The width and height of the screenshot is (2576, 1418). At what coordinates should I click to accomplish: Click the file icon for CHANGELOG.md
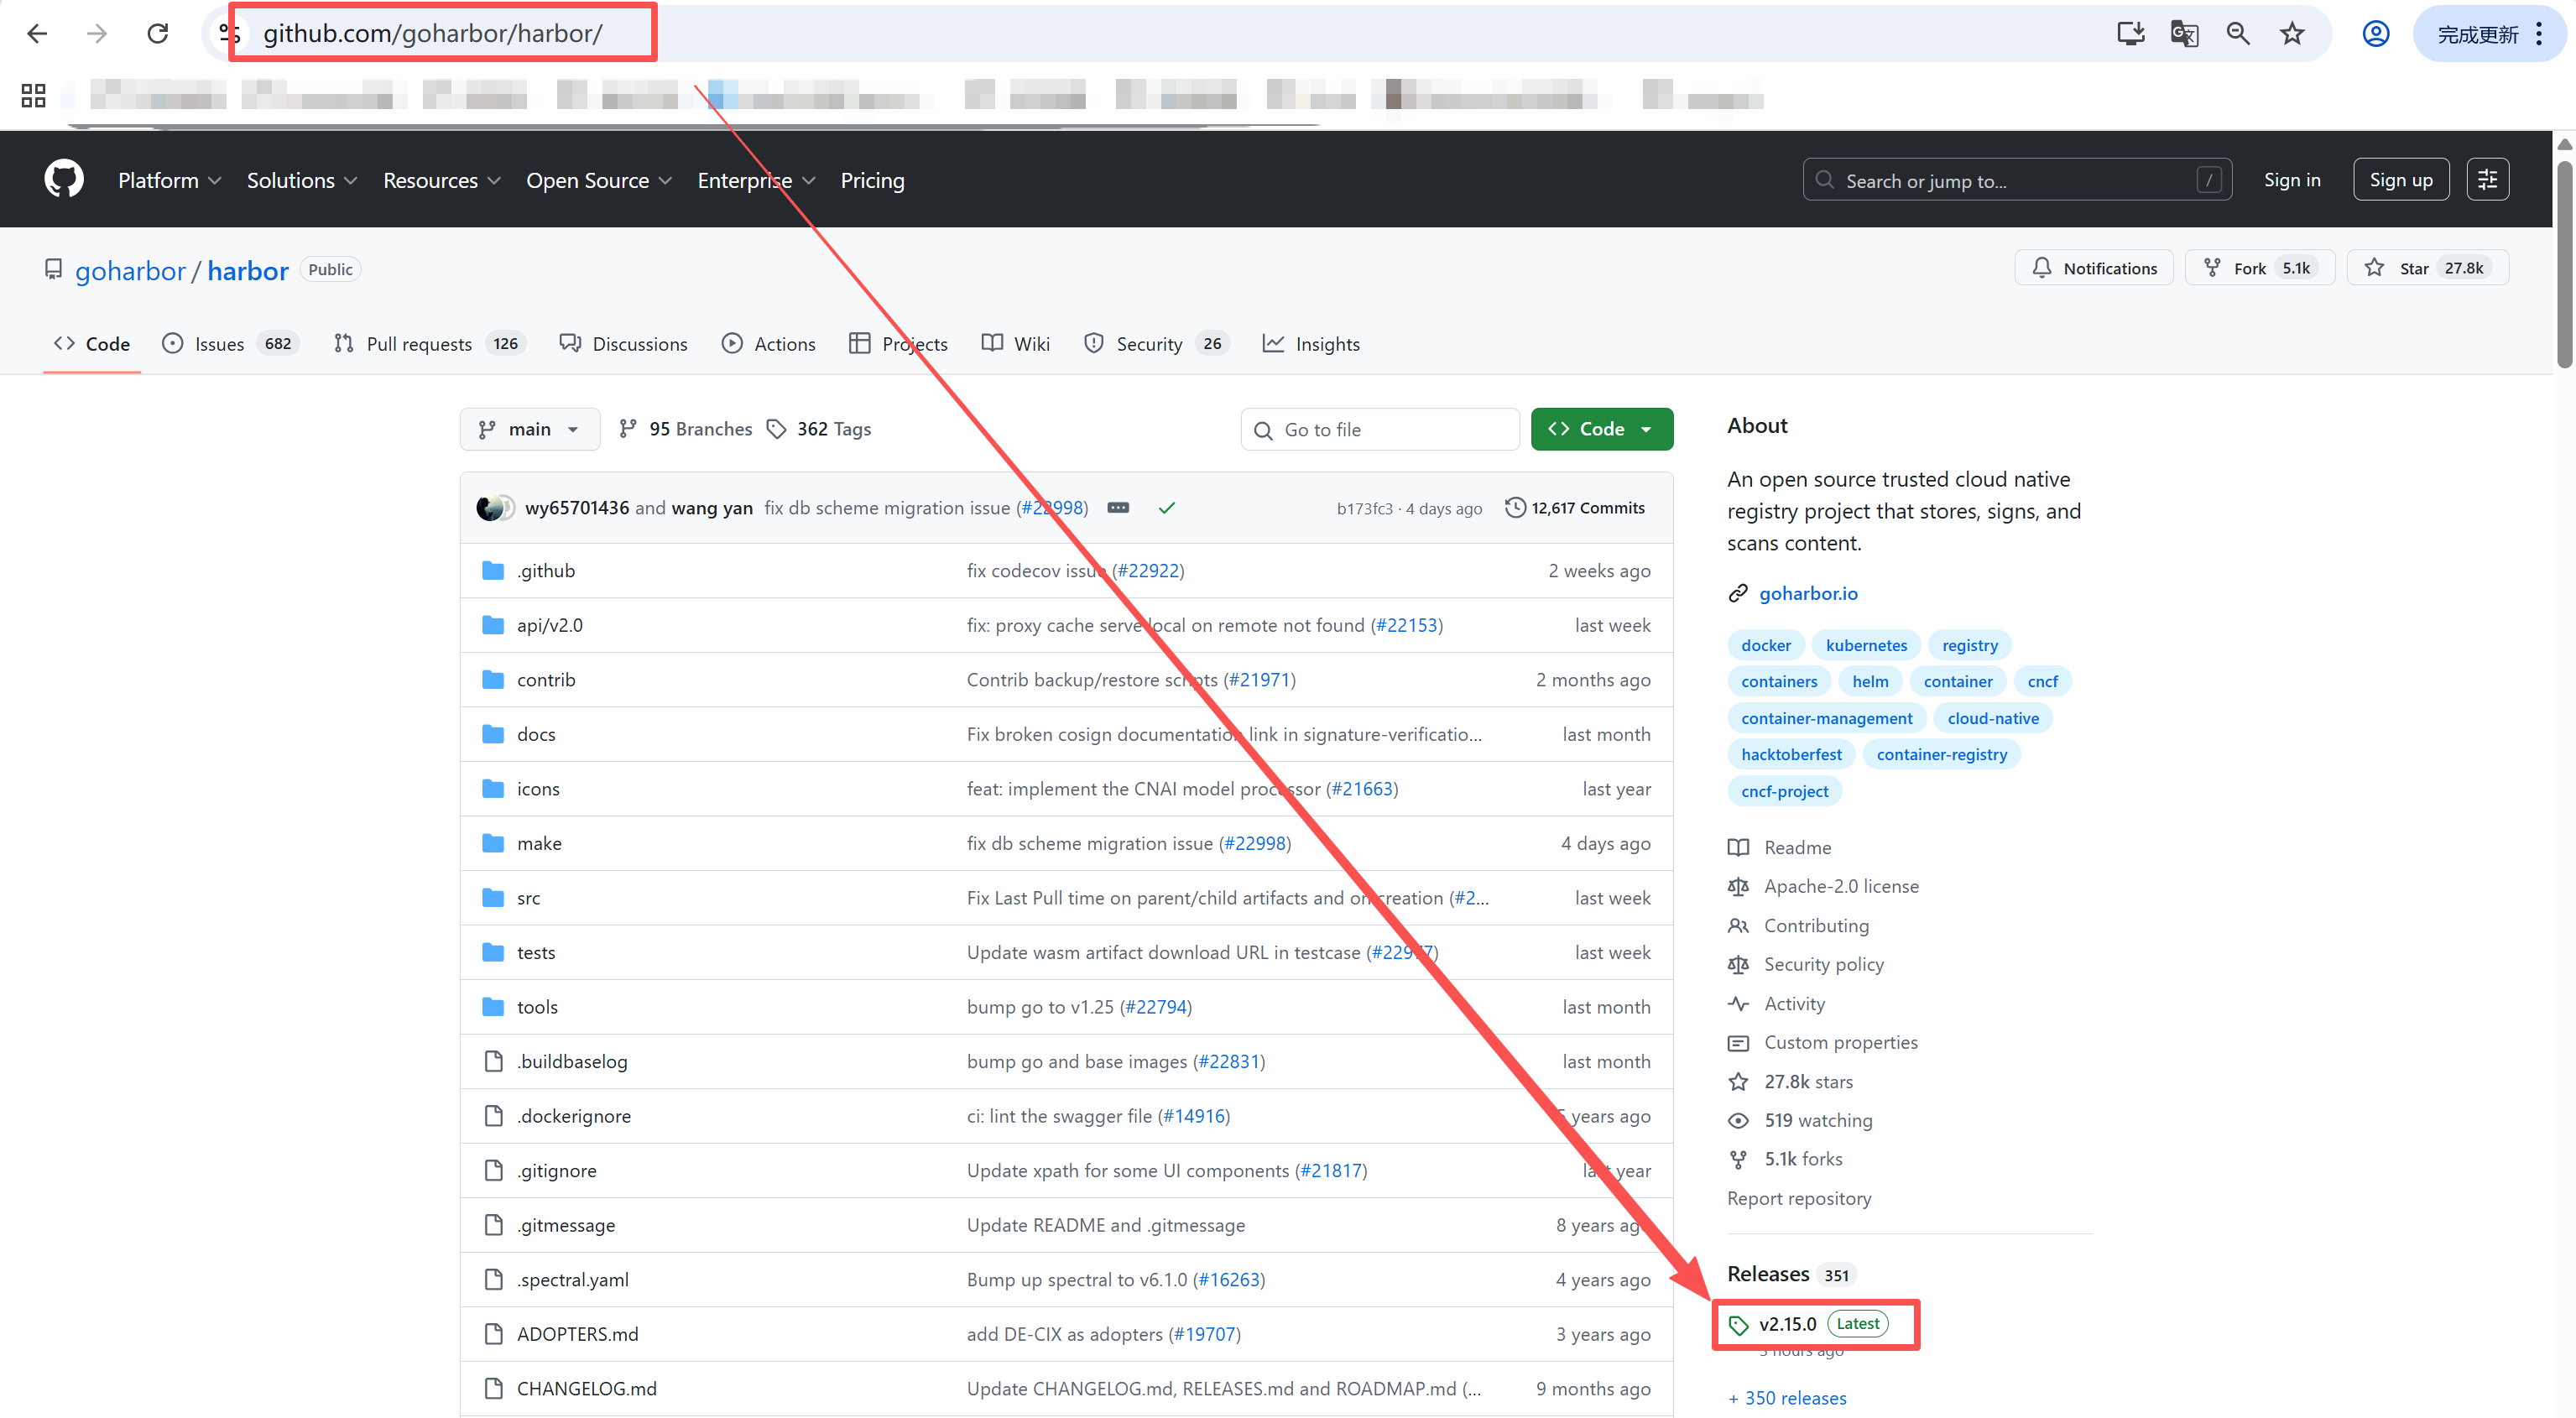pyautogui.click(x=493, y=1389)
